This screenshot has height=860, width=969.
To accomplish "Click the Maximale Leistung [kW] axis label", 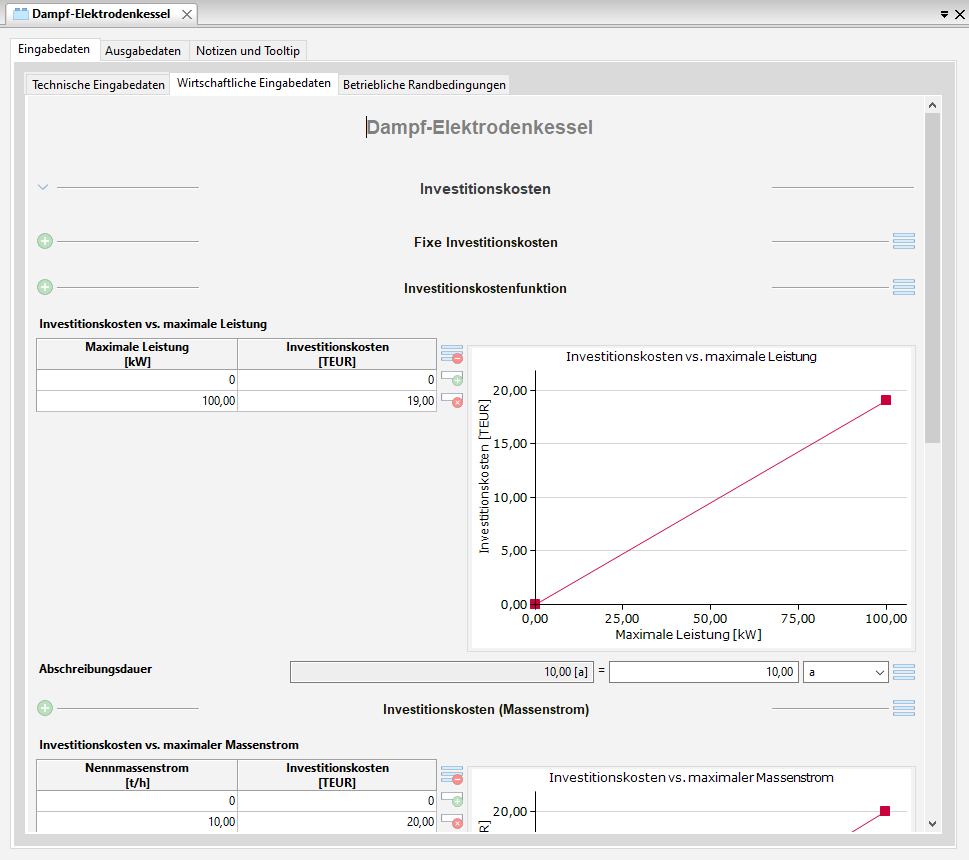I will [x=688, y=634].
